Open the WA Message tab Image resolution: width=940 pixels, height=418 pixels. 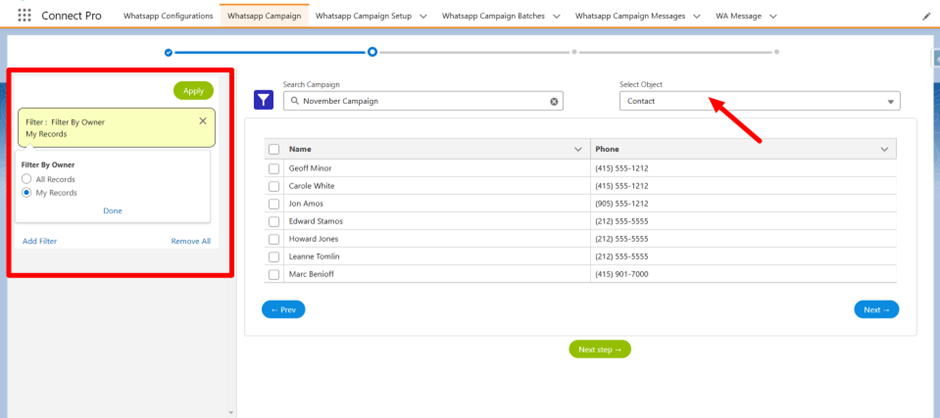[739, 16]
